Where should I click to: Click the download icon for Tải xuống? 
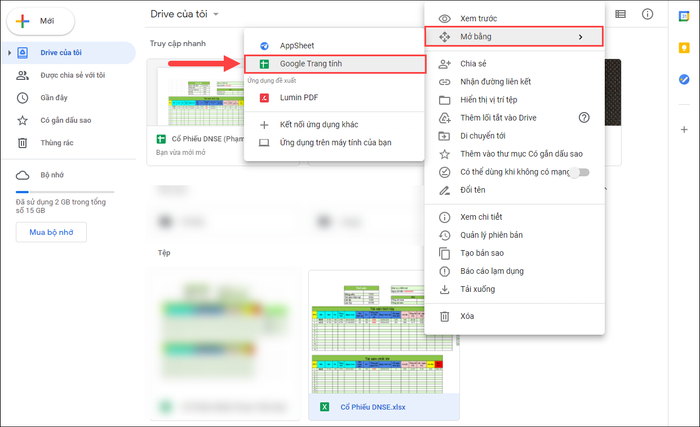444,289
